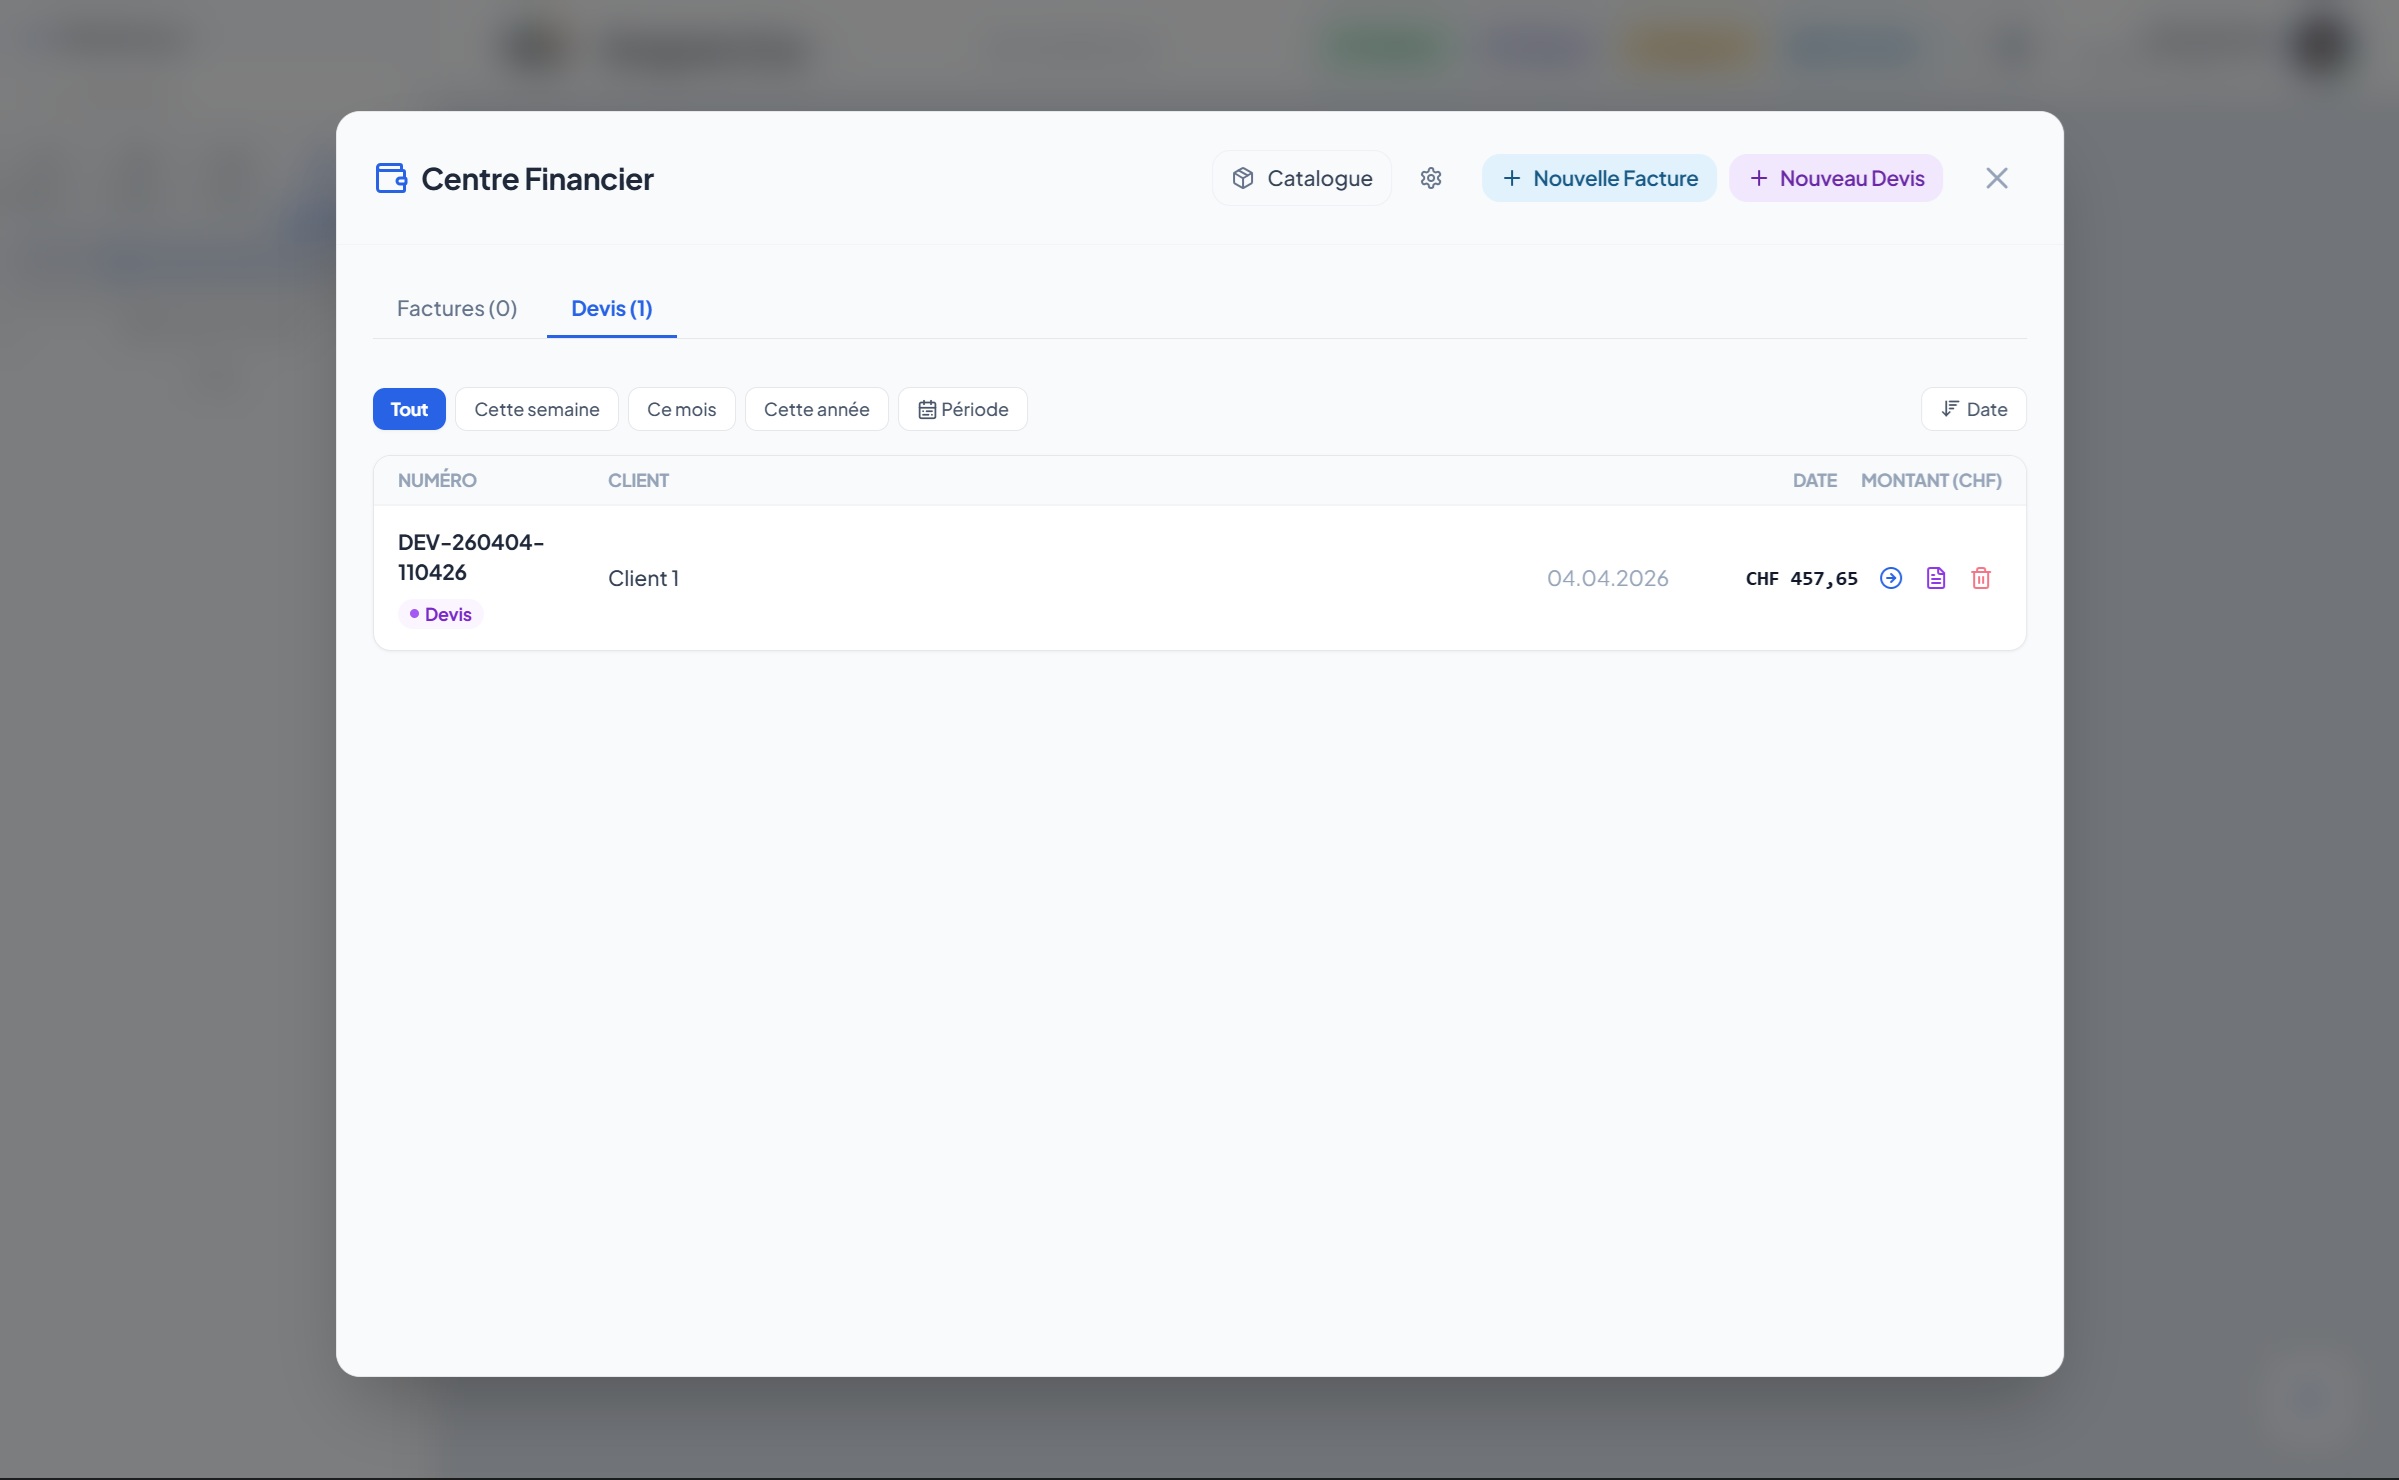Open quote DEV-260404-110426
The image size is (2399, 1480).
click(x=470, y=557)
